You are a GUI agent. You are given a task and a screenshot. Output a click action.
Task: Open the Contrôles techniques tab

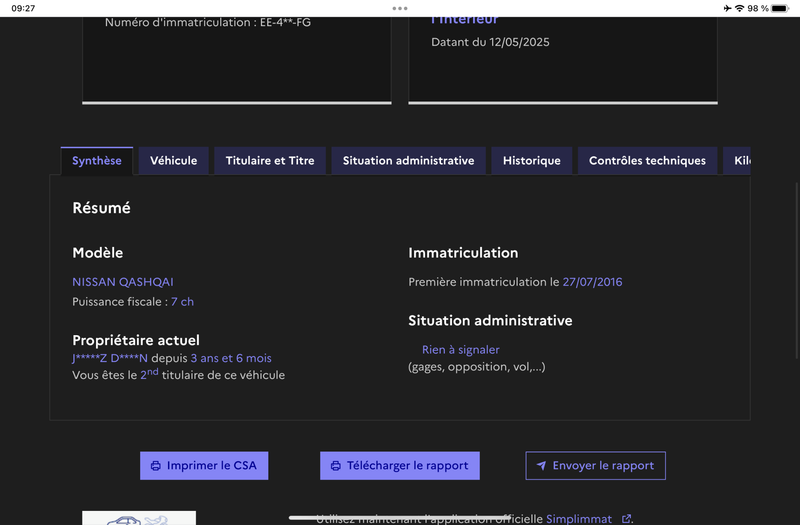[x=647, y=161]
